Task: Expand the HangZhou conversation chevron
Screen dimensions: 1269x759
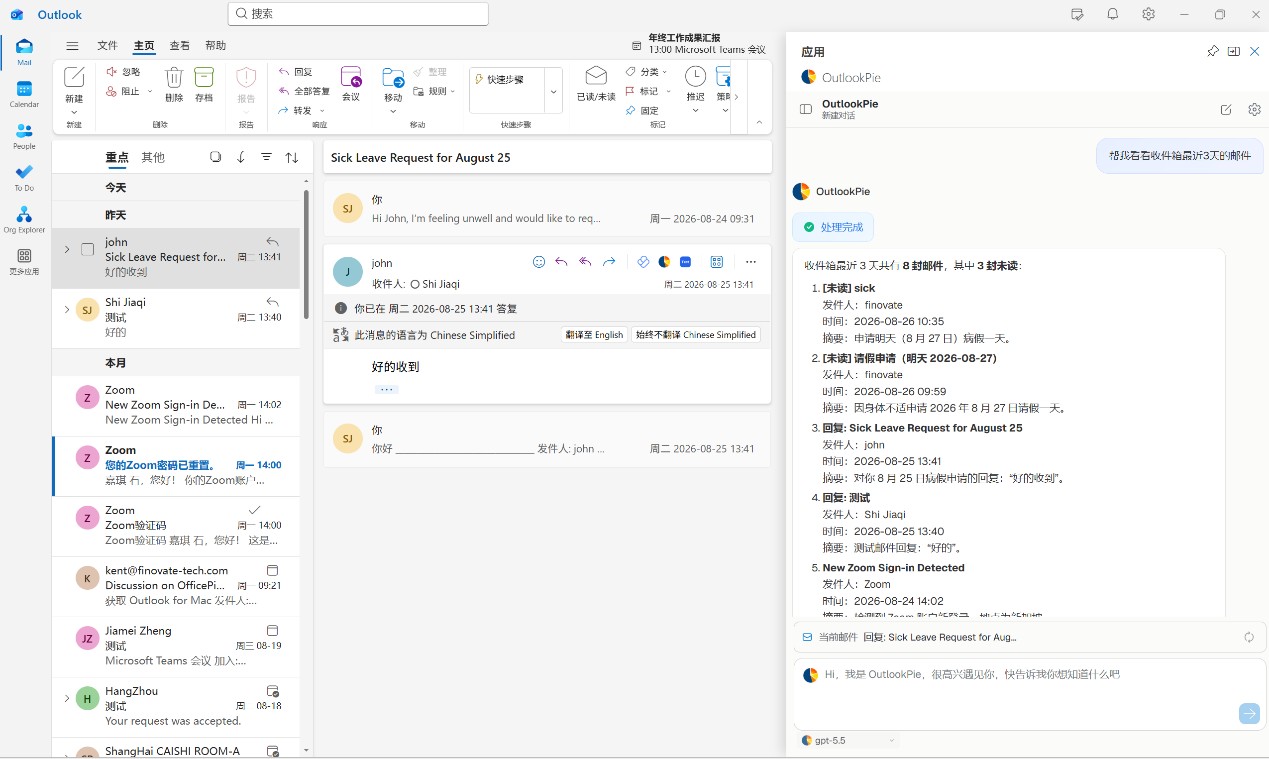Action: [67, 698]
